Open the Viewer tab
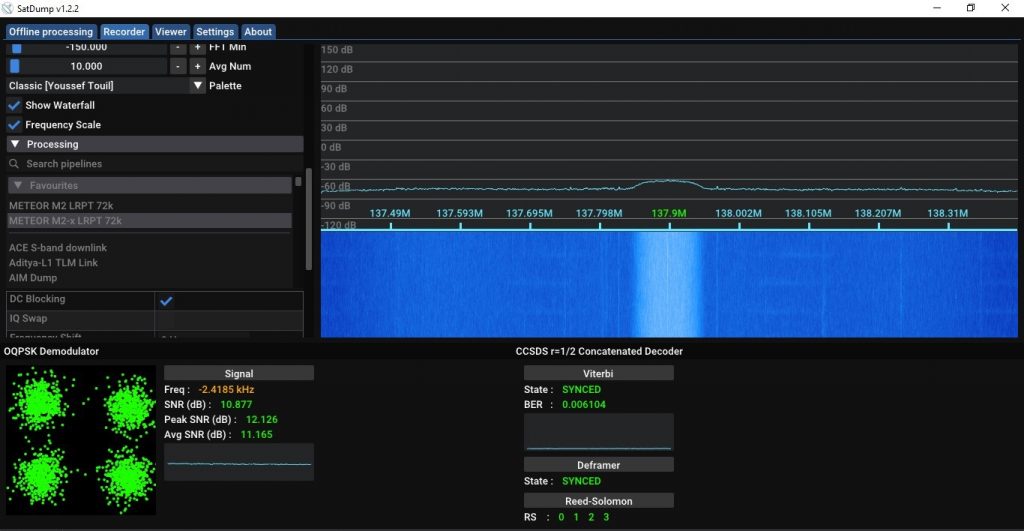Screen dimensions: 1024x531 pos(170,32)
